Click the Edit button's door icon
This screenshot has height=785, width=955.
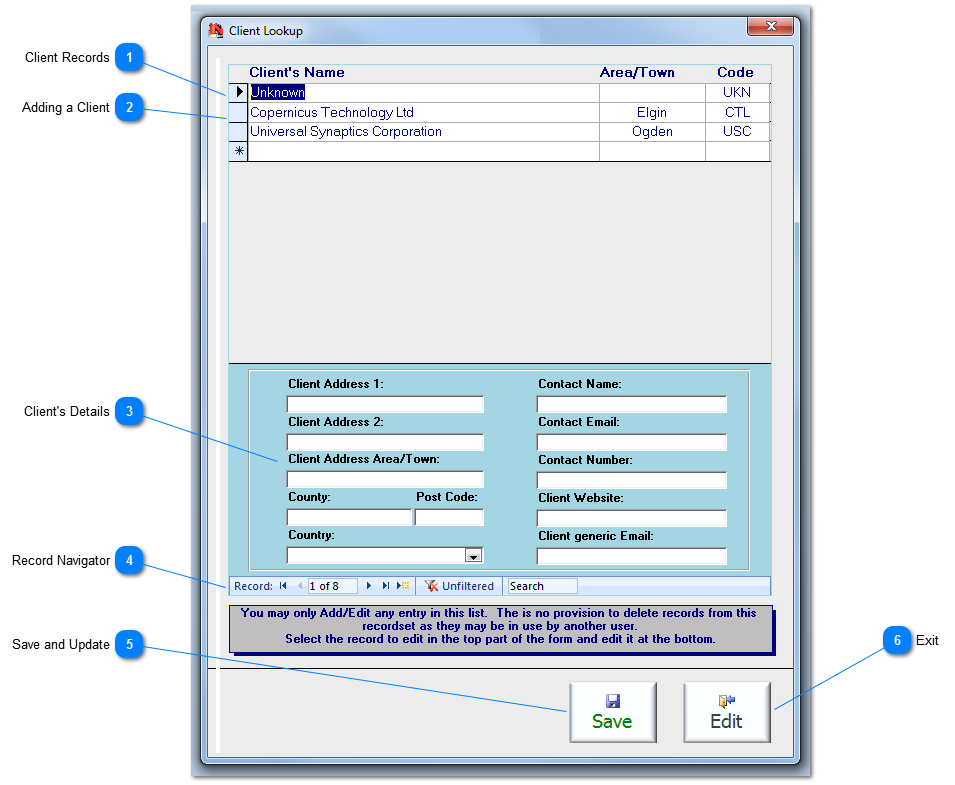coord(727,700)
